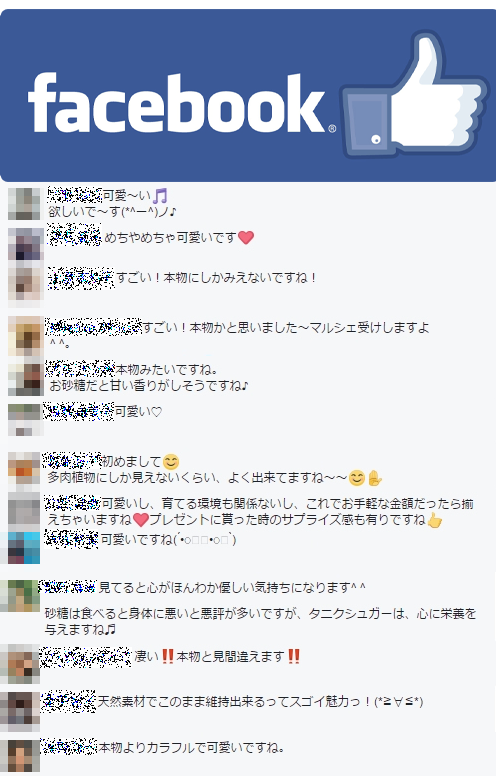Click the pointing finger emoji after 有りですね
The width and height of the screenshot is (496, 781).
434,520
